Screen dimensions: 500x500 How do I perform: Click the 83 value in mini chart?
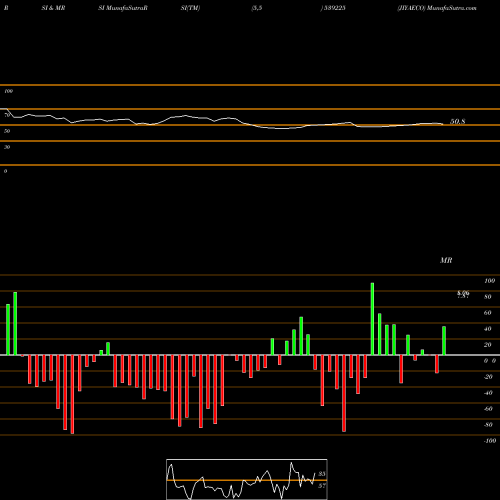click(x=322, y=474)
